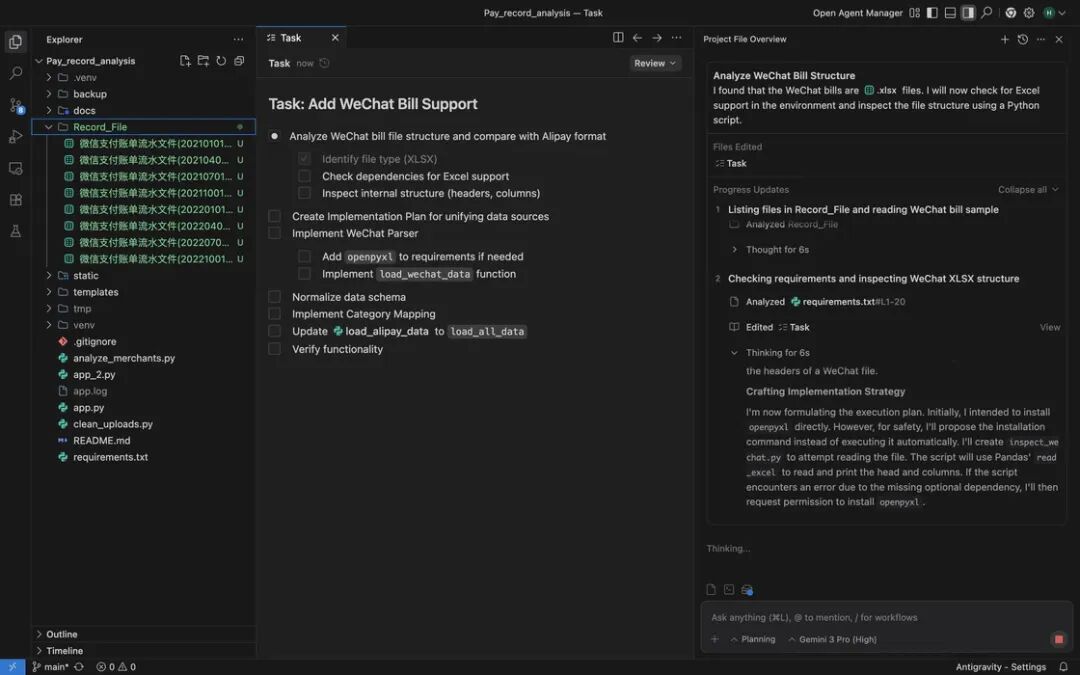Click Open Agent Manager

pyautogui.click(x=858, y=12)
